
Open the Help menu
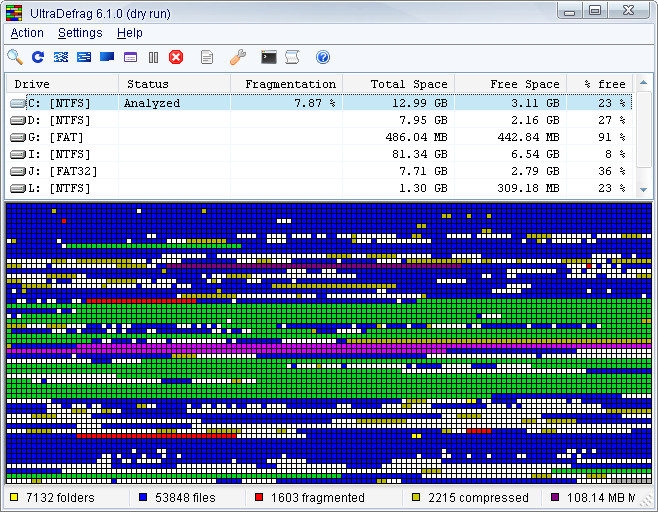pos(130,33)
